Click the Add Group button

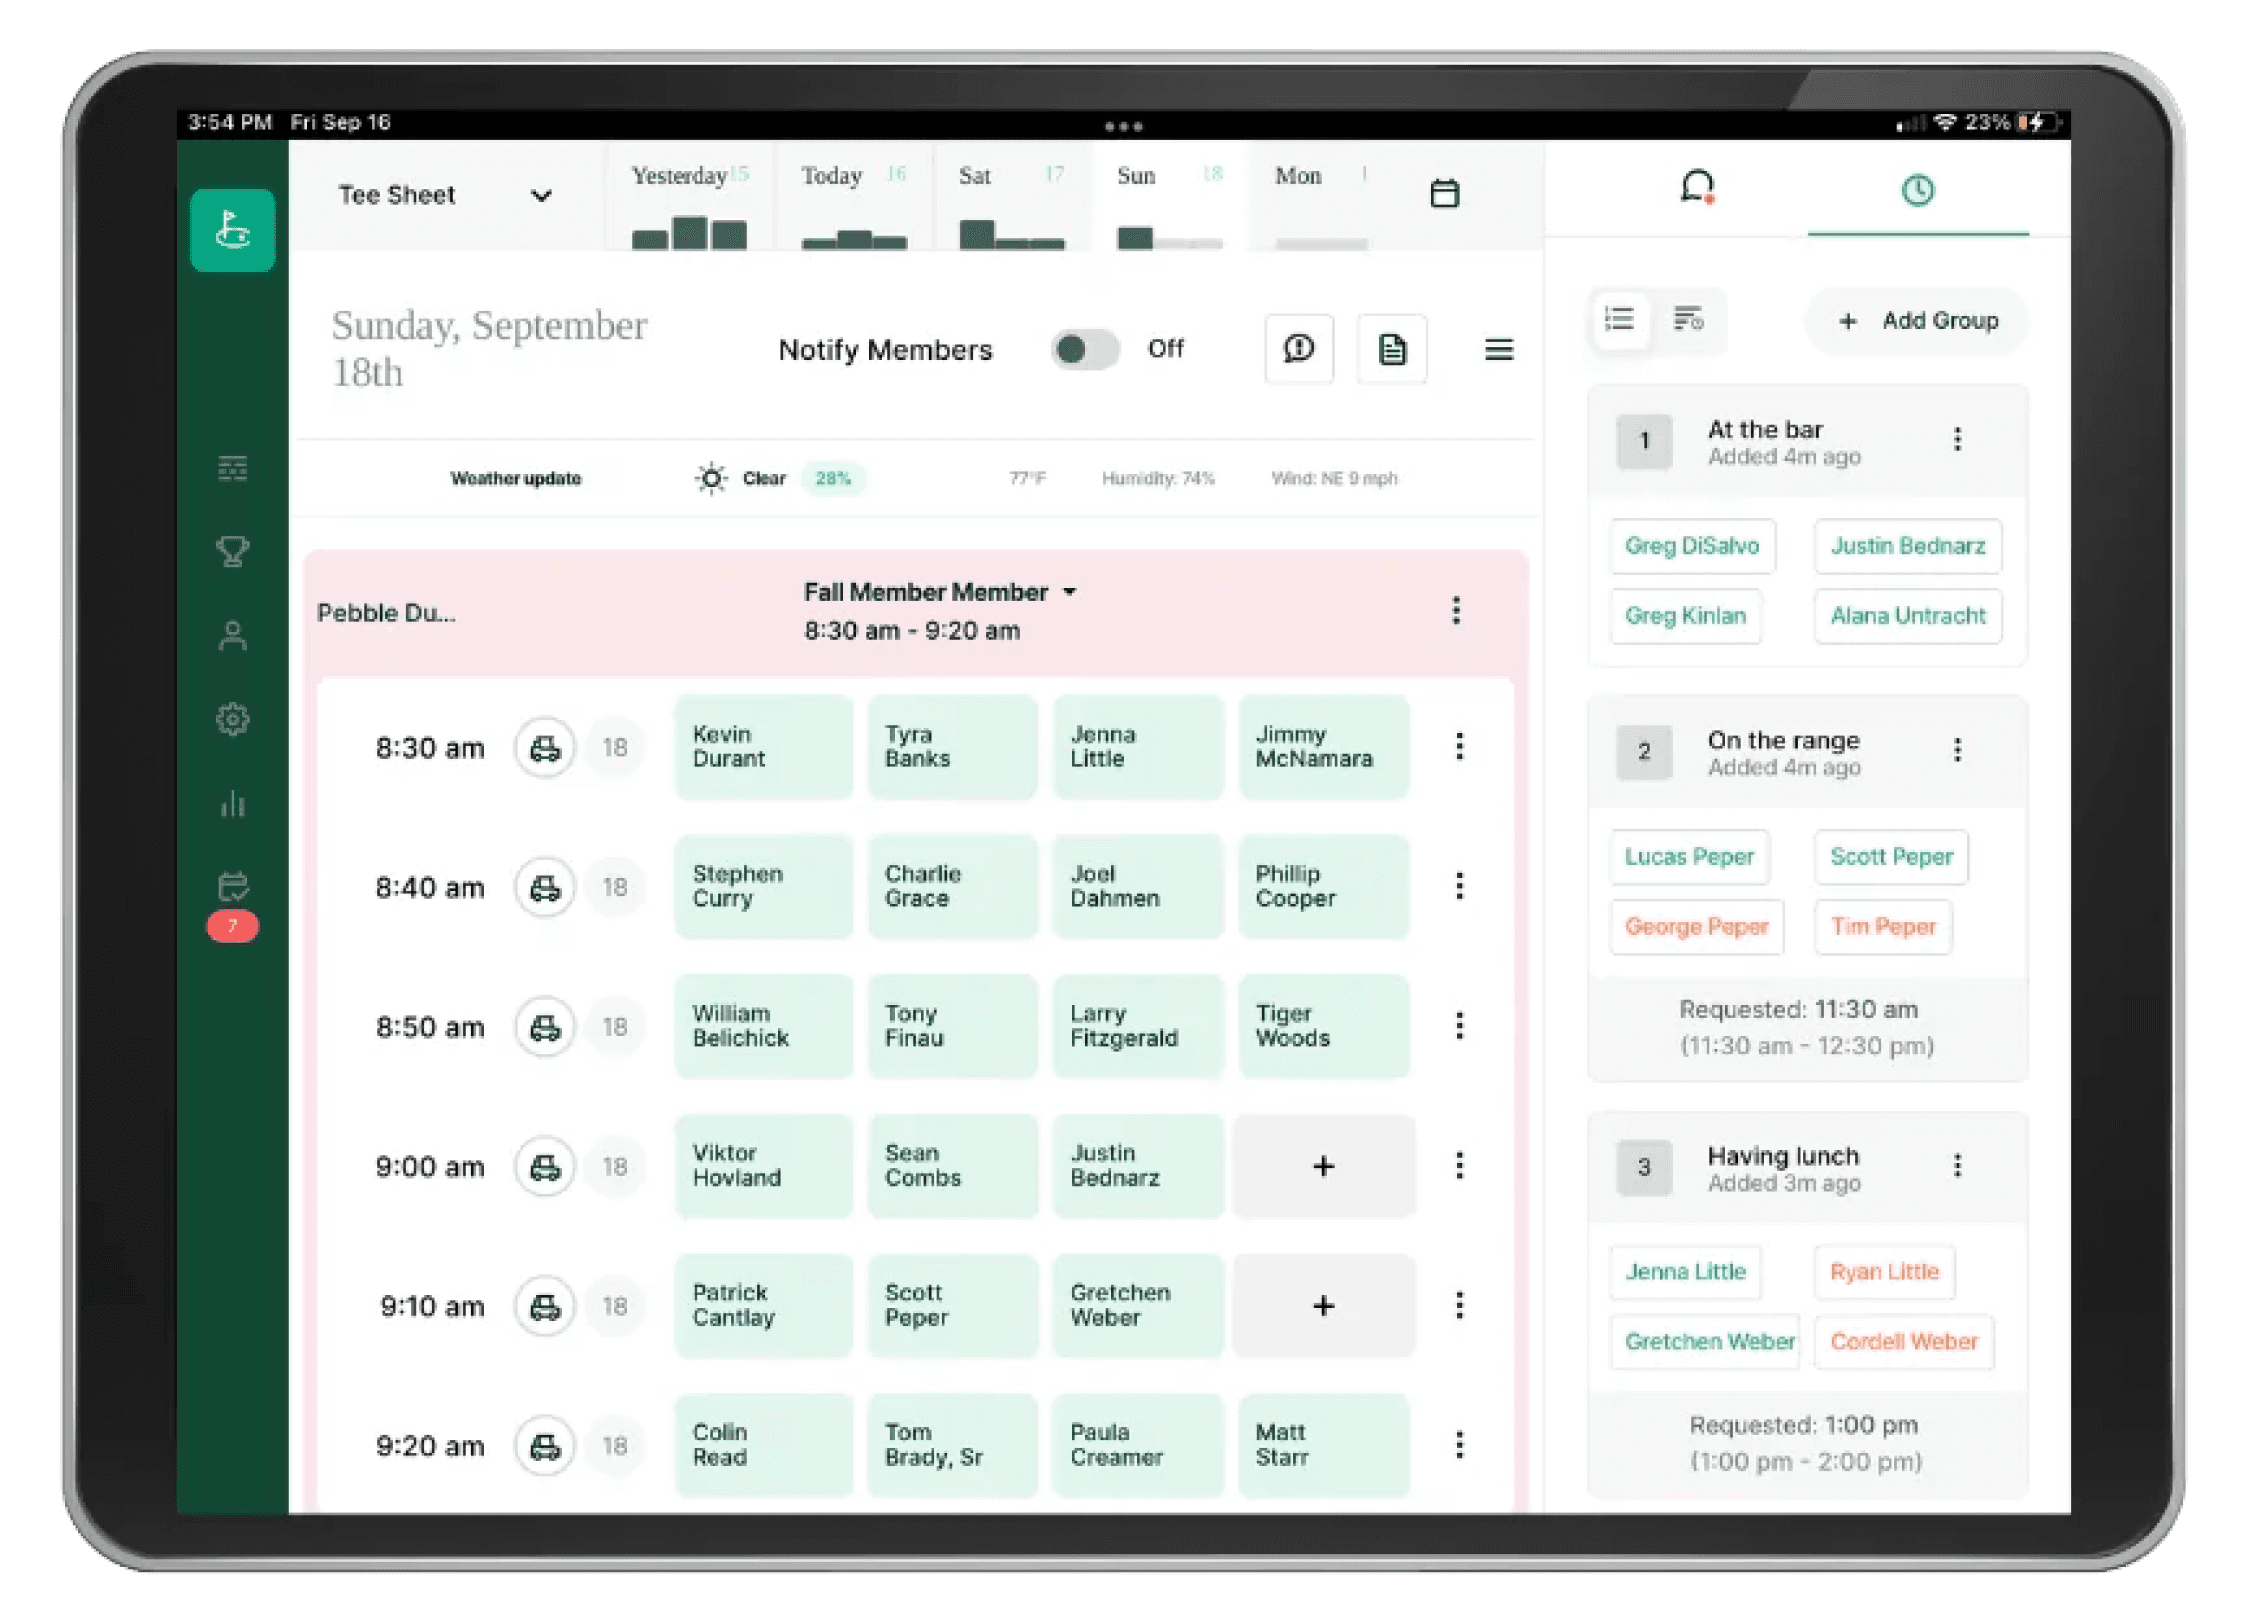1917,321
